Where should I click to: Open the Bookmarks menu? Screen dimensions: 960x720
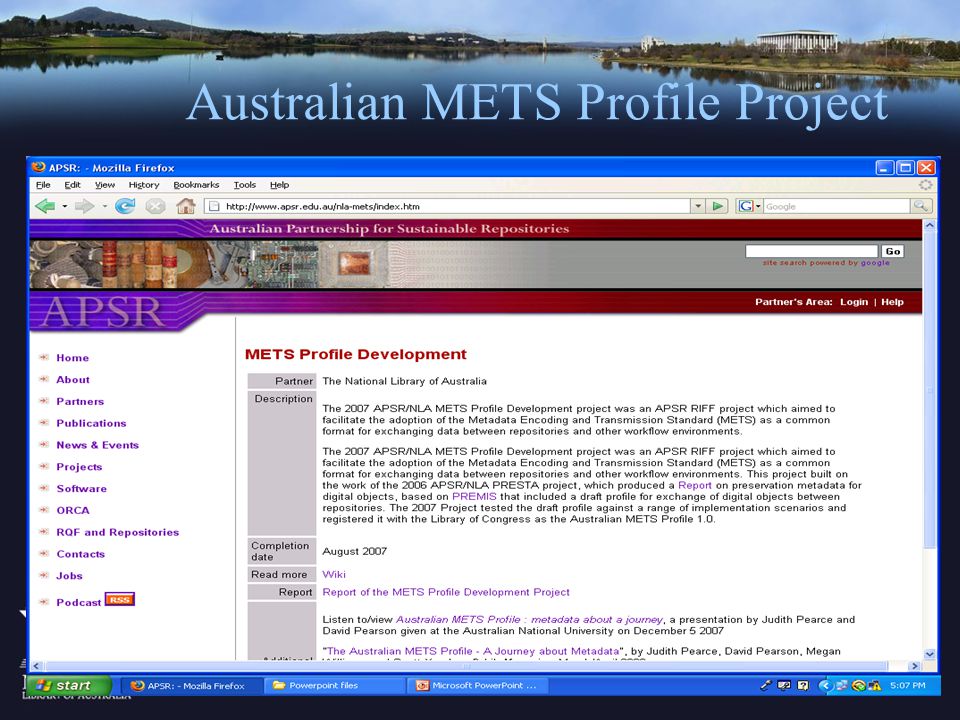click(196, 185)
